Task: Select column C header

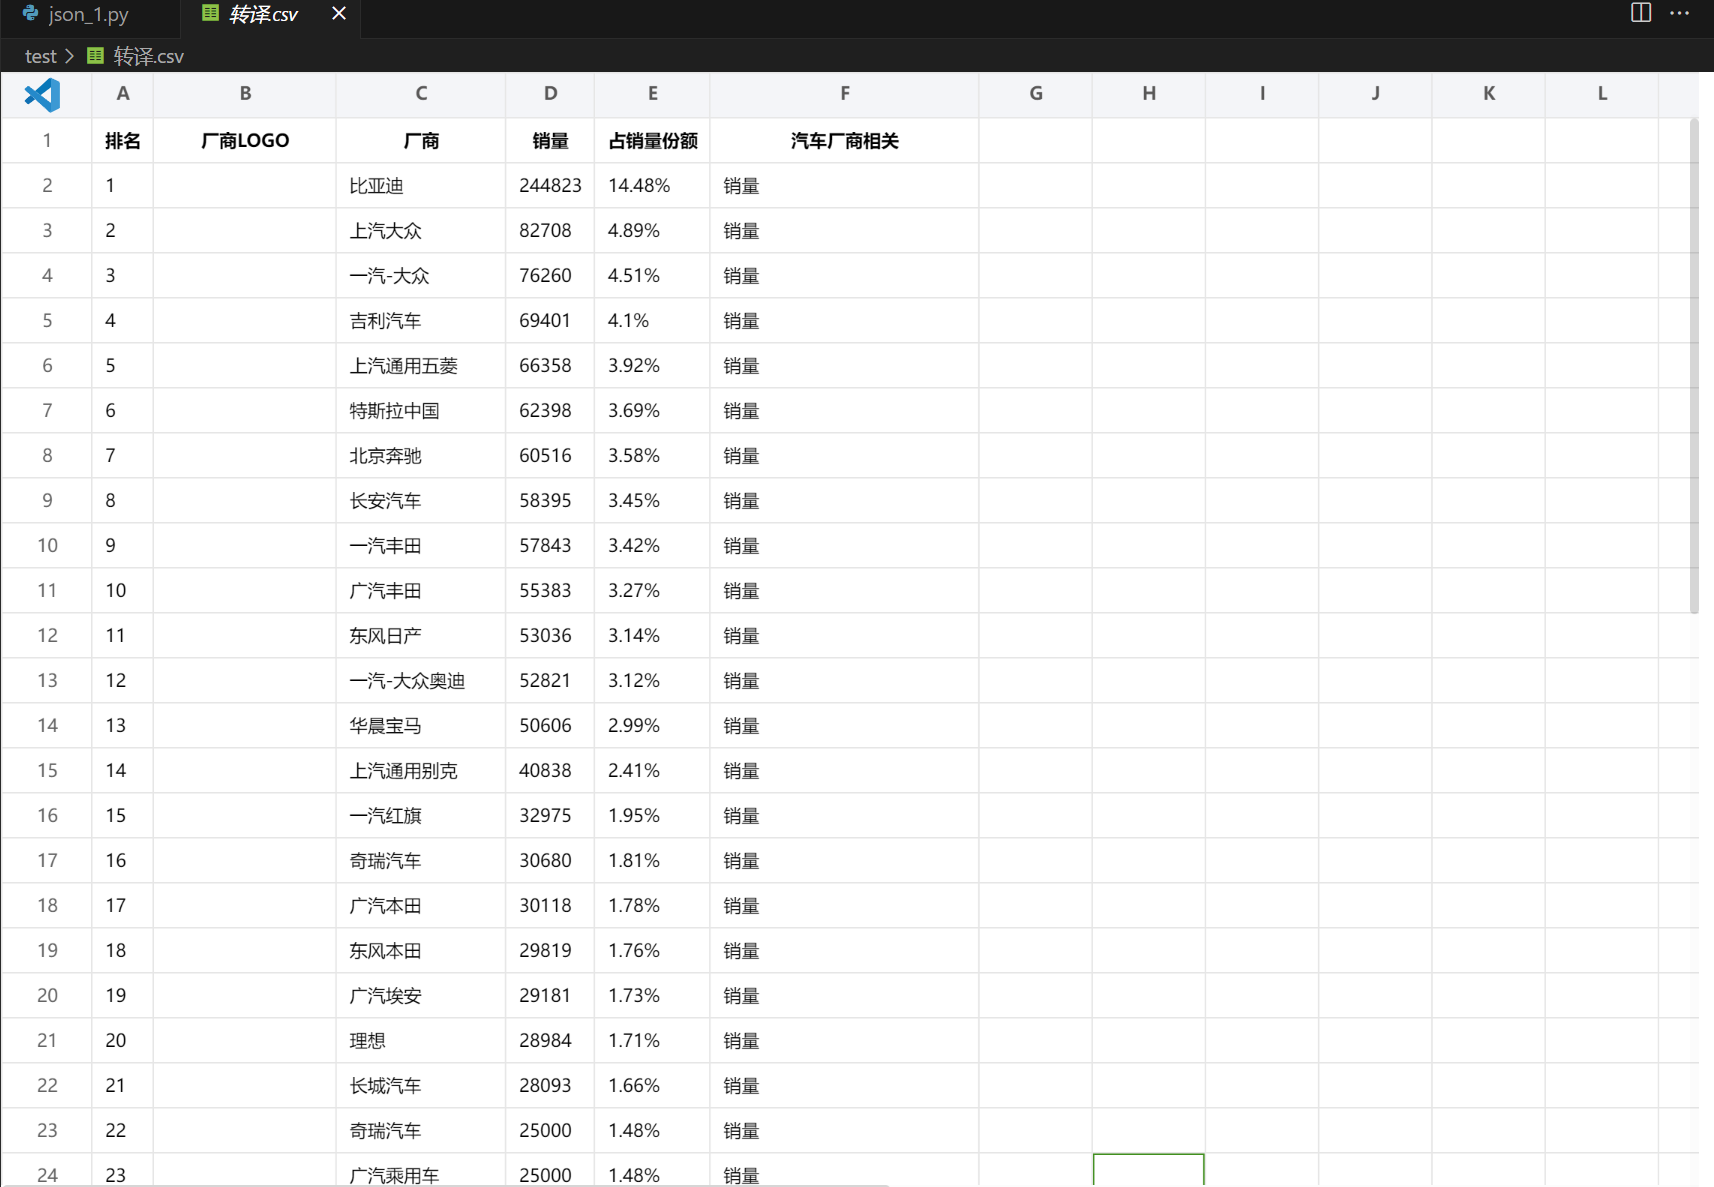Action: [x=421, y=94]
